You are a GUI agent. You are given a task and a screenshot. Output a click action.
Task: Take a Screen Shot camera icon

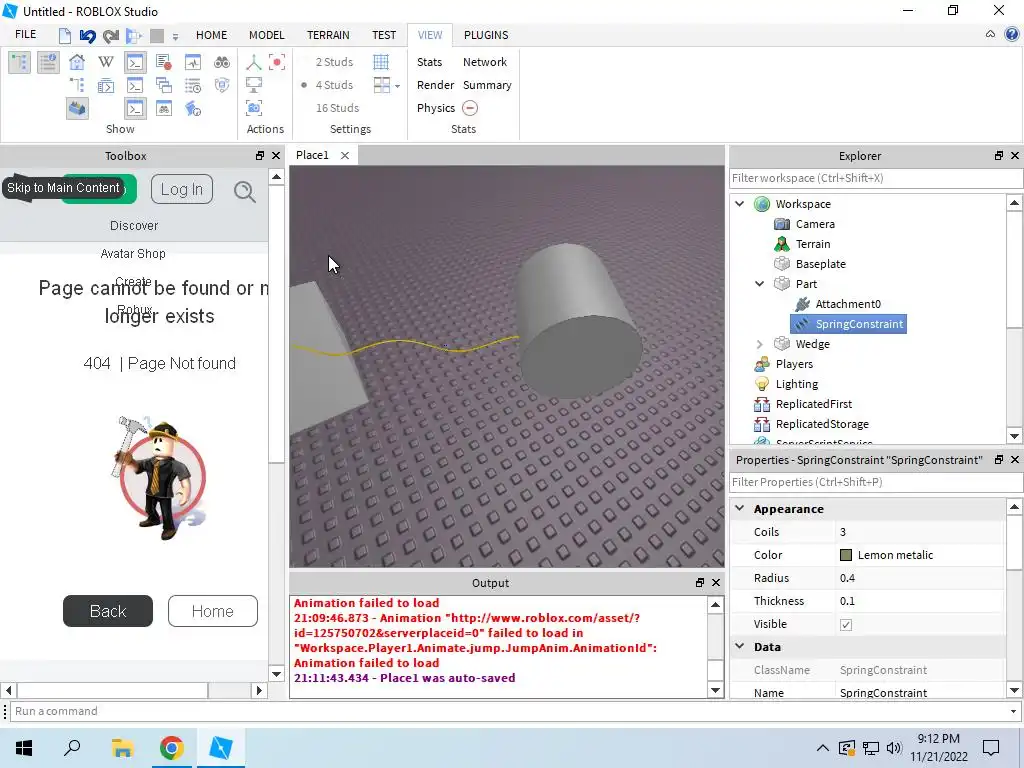coord(254,108)
